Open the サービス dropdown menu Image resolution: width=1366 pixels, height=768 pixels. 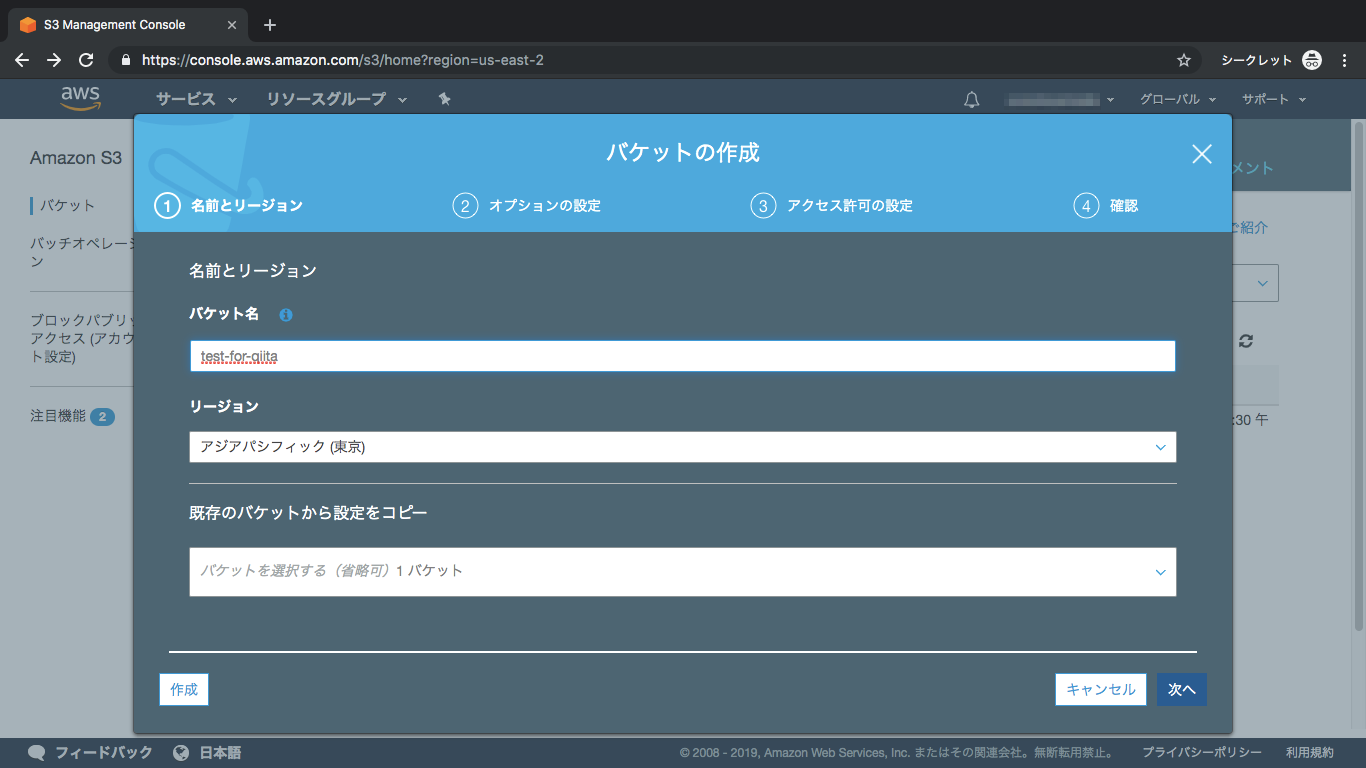[x=196, y=99]
